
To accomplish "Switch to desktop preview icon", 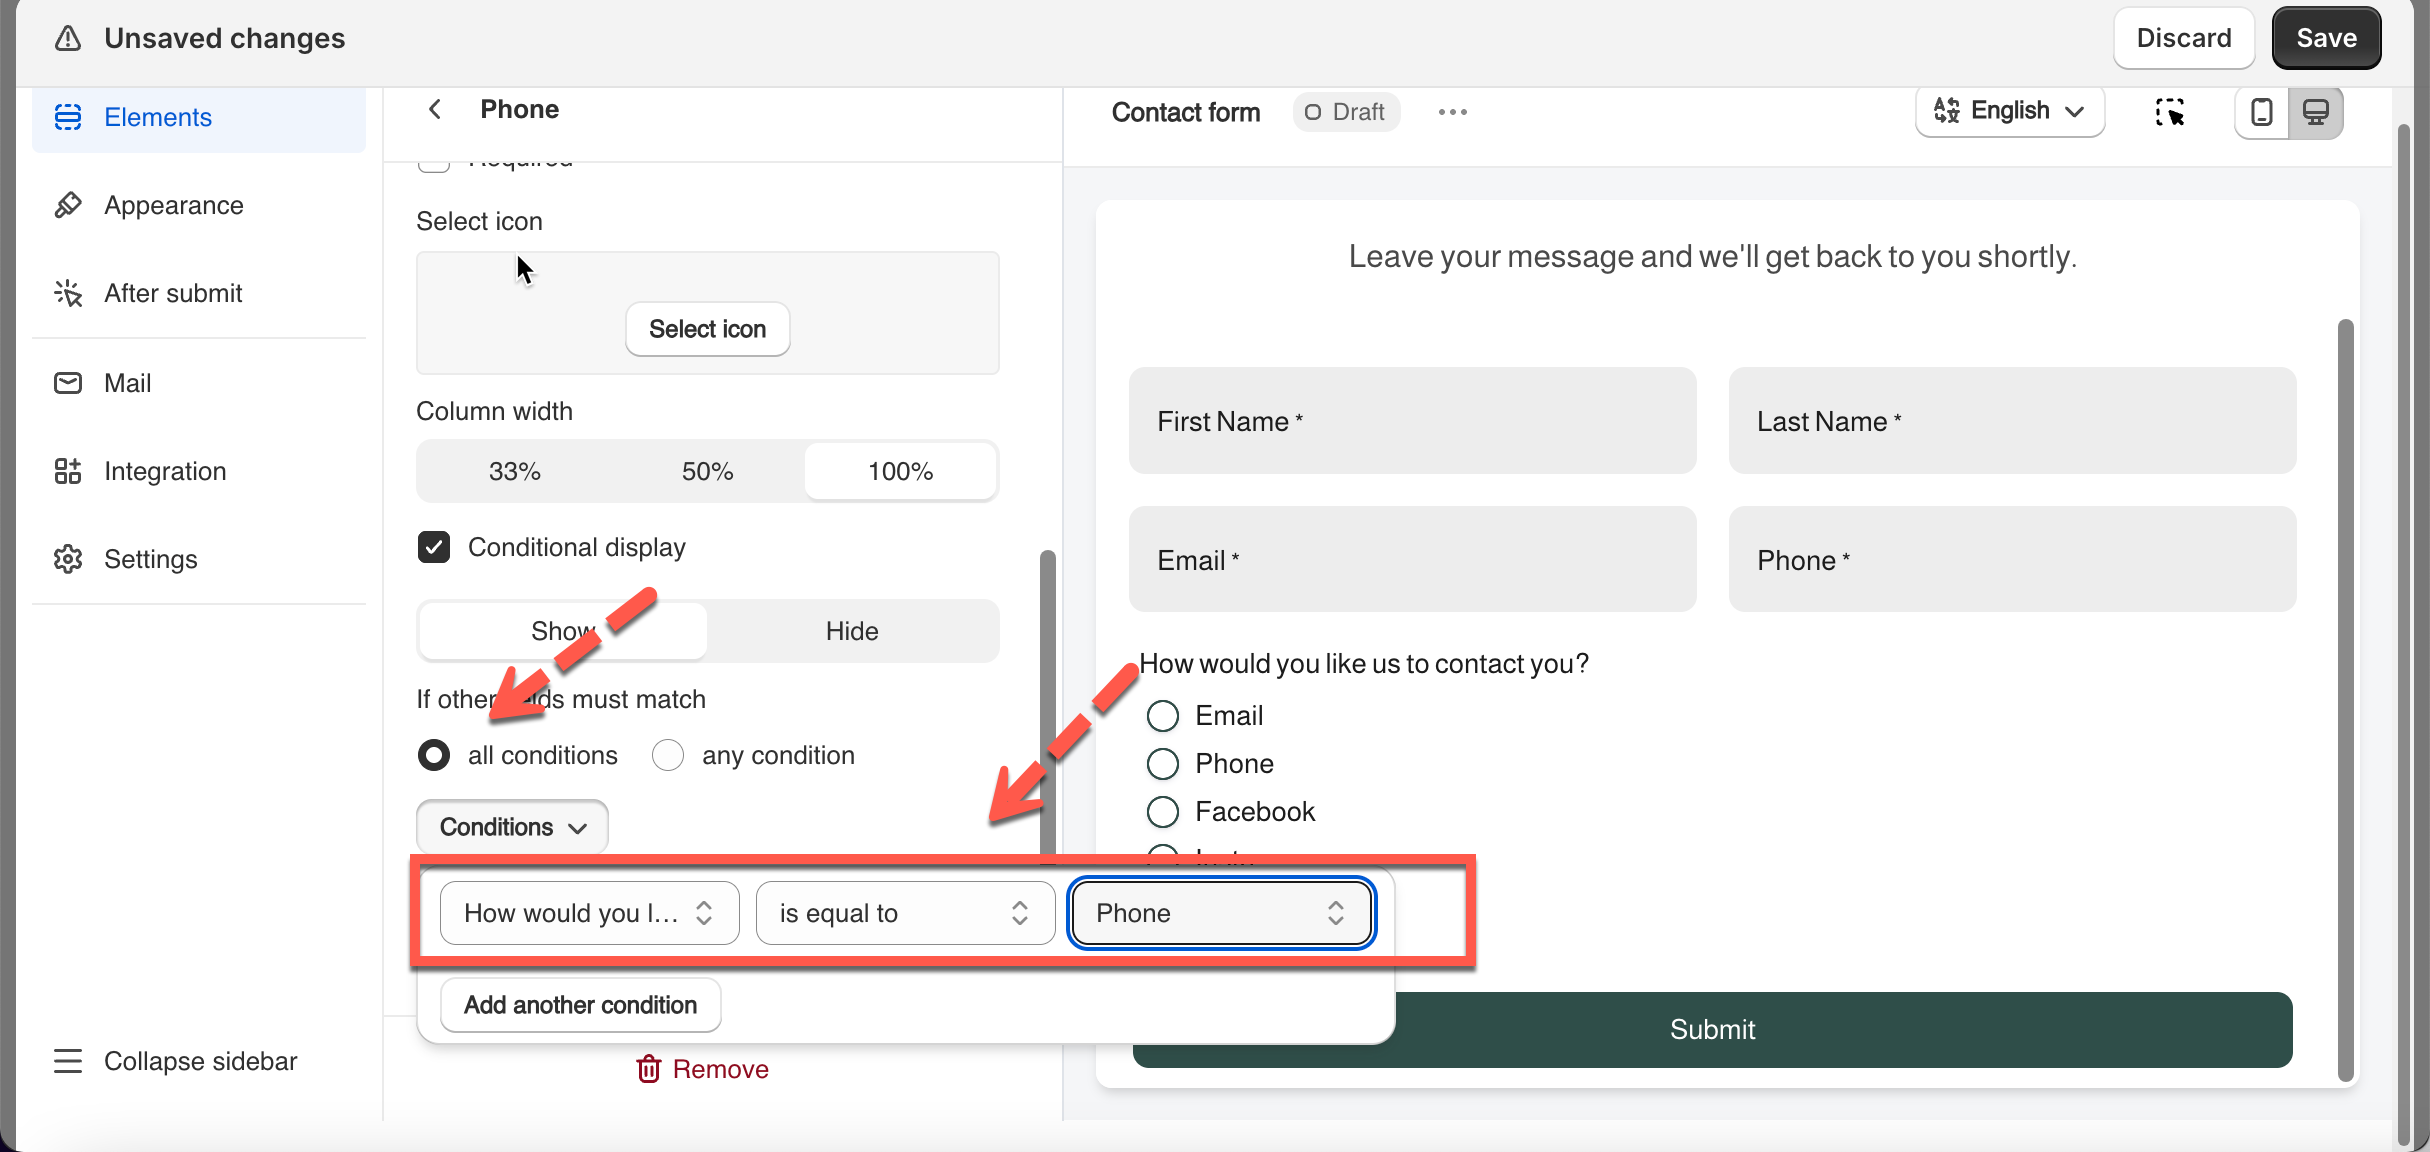I will 2315,112.
